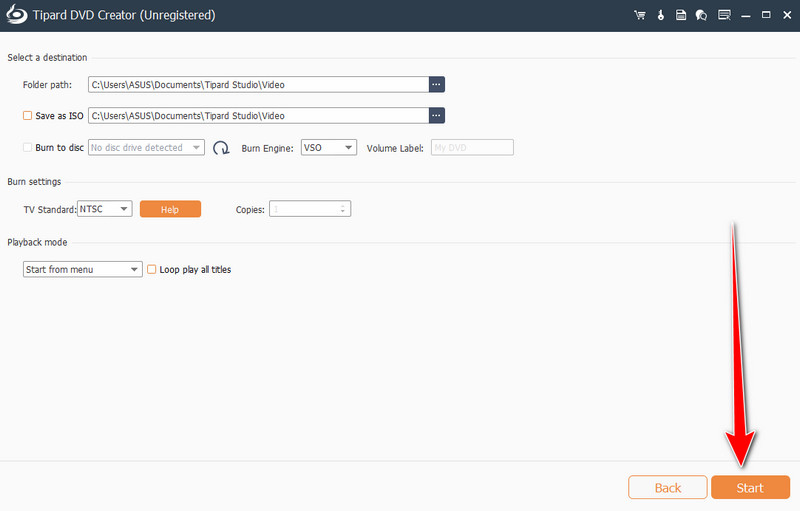
Task: Refresh the disc drive list
Action: [221, 148]
